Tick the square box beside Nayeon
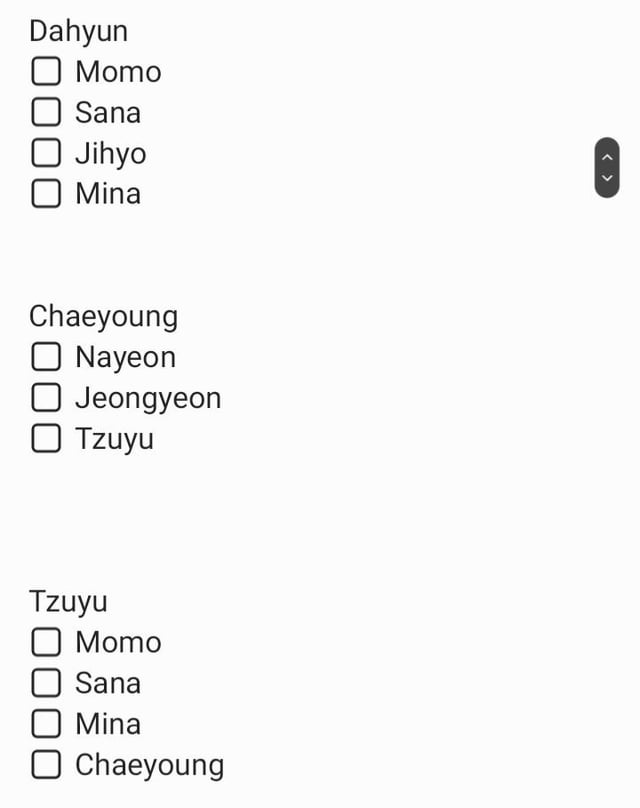Screen dimensions: 640x808 coord(46,357)
